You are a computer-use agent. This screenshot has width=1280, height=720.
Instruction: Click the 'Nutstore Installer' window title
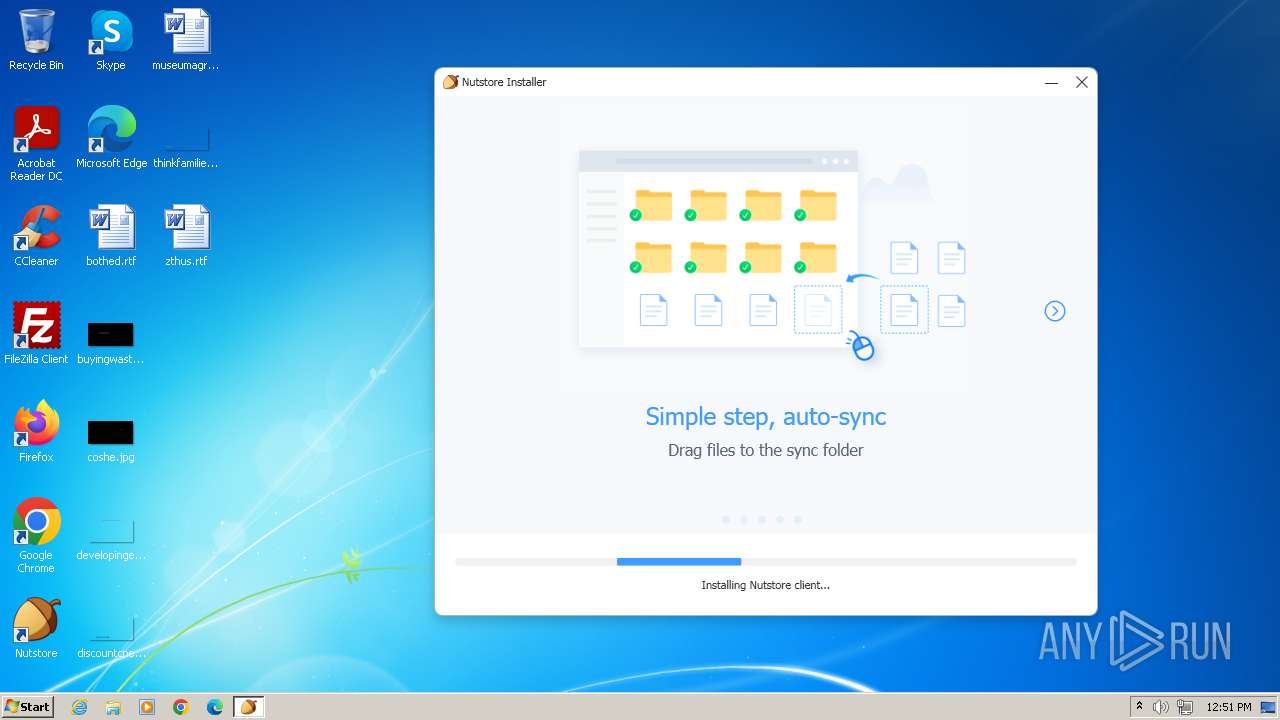(504, 82)
